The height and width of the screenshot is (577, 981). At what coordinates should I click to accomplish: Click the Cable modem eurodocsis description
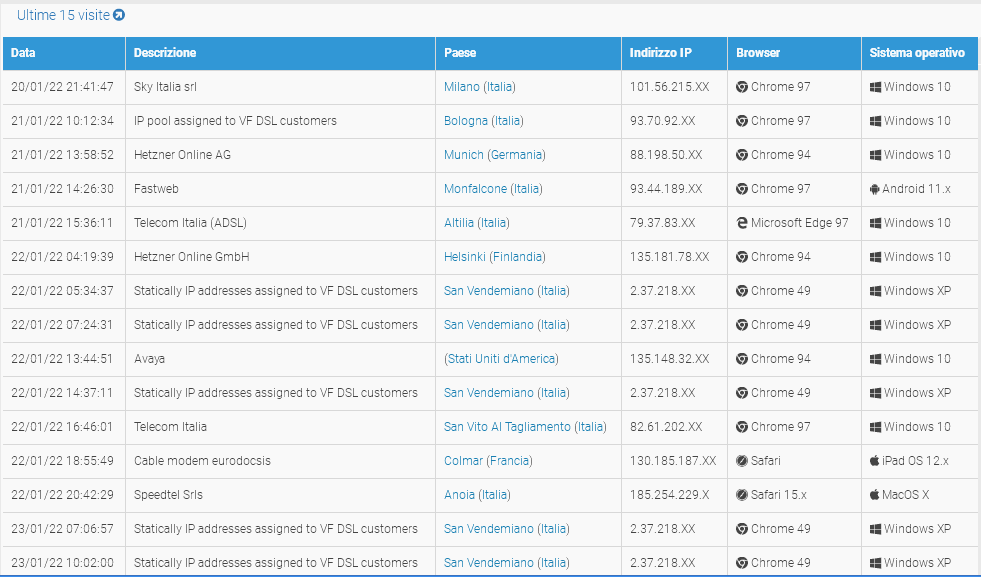click(202, 461)
